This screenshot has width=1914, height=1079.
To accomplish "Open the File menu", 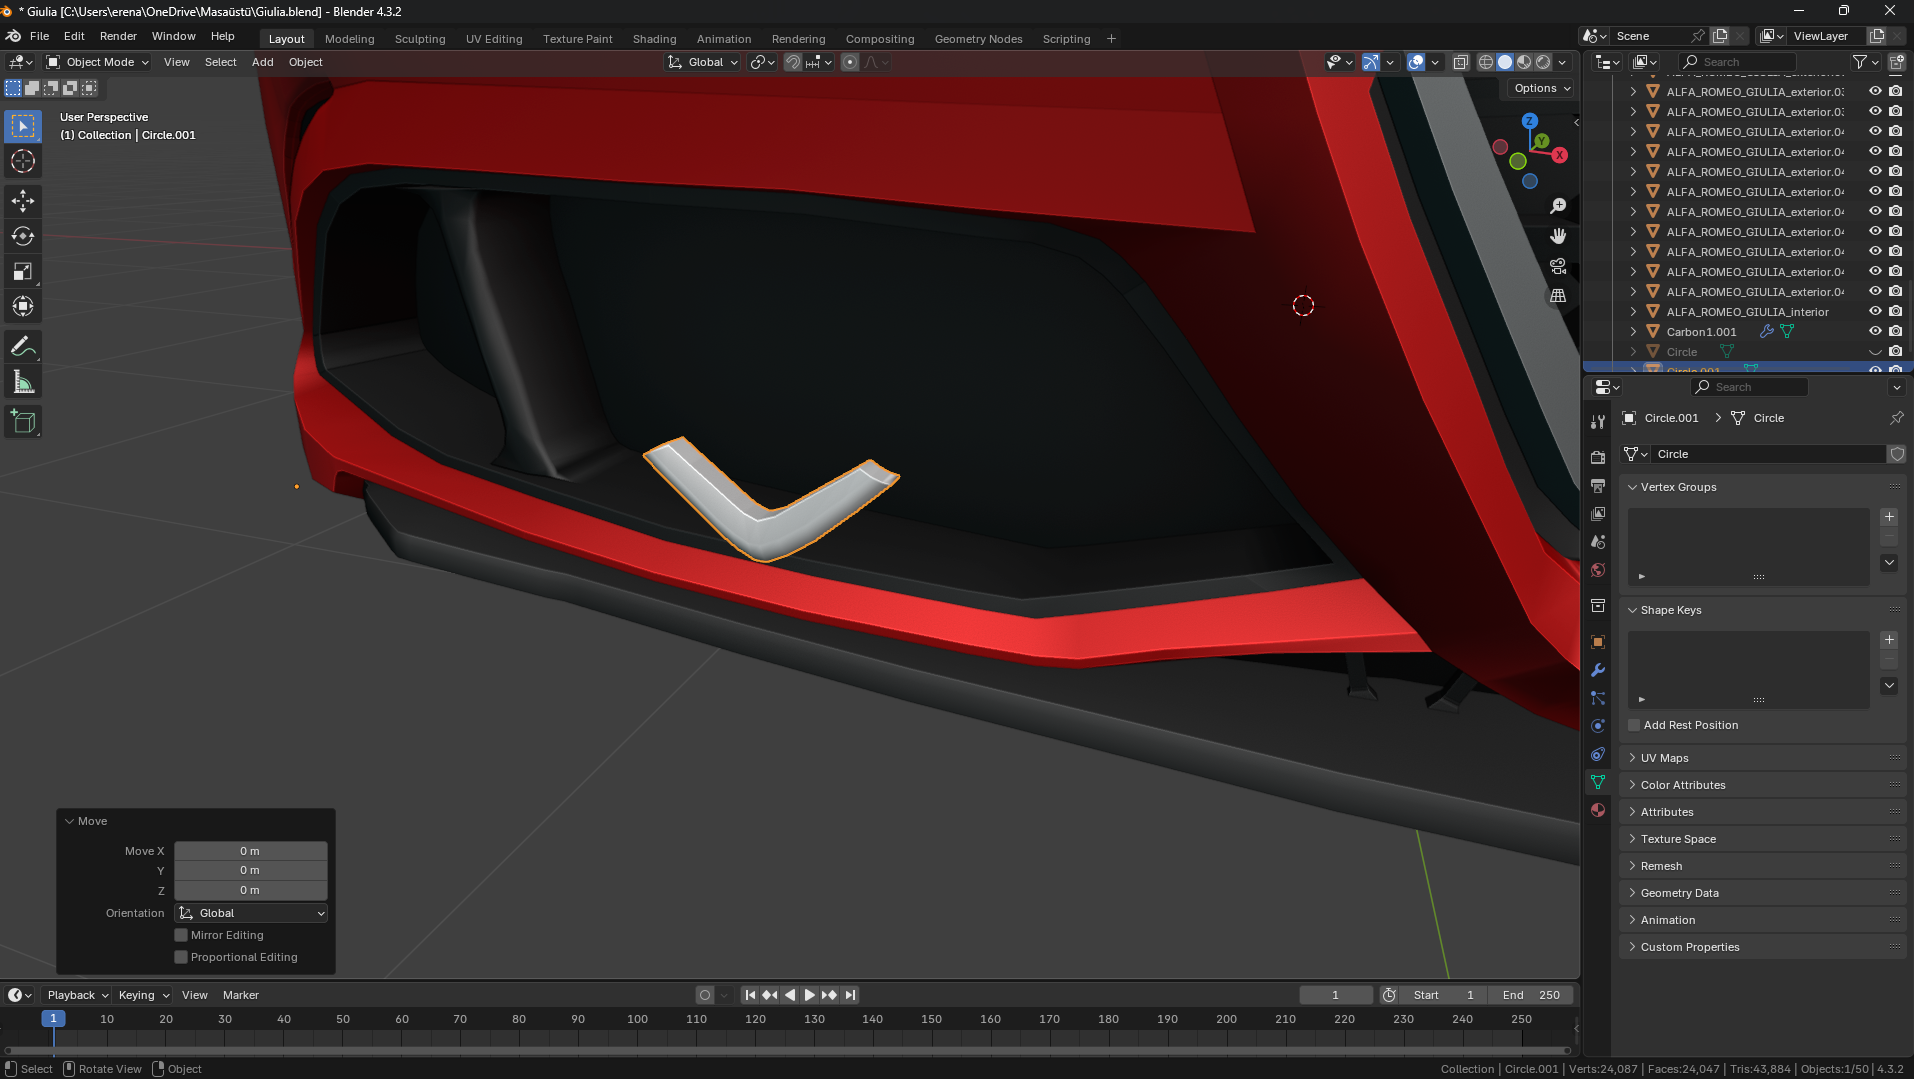I will click(x=40, y=36).
